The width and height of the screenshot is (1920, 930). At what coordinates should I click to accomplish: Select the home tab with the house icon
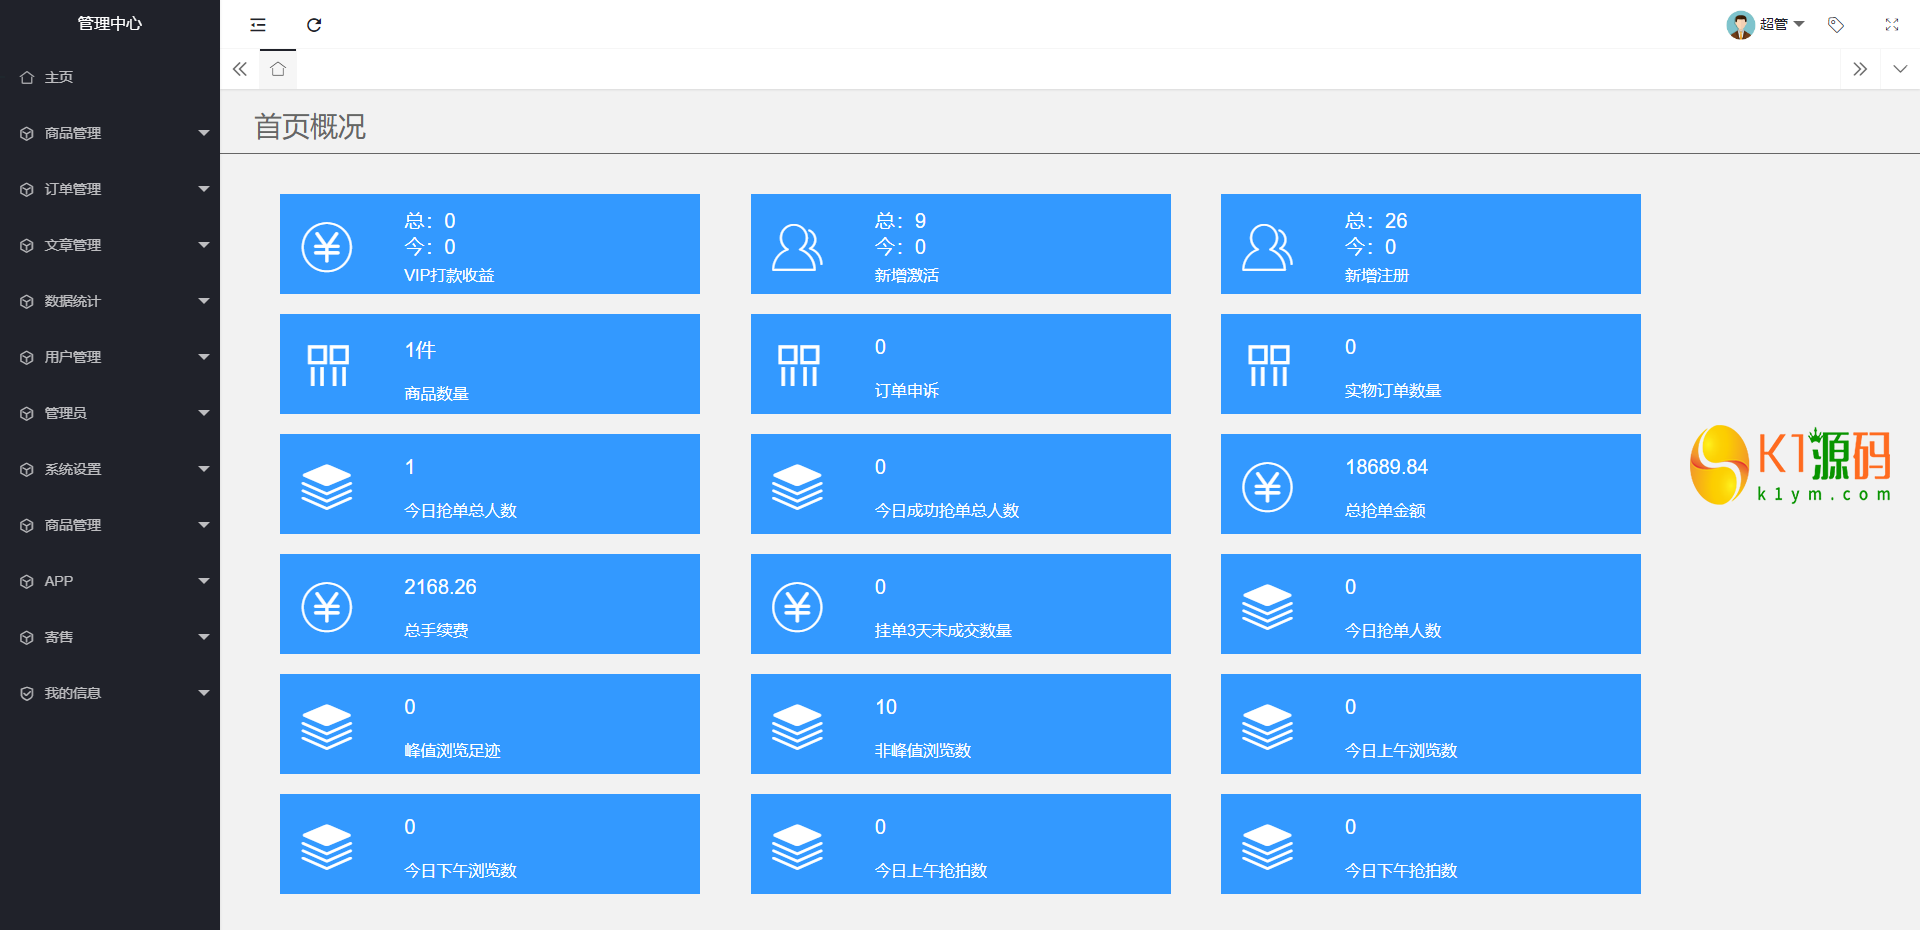pyautogui.click(x=278, y=69)
